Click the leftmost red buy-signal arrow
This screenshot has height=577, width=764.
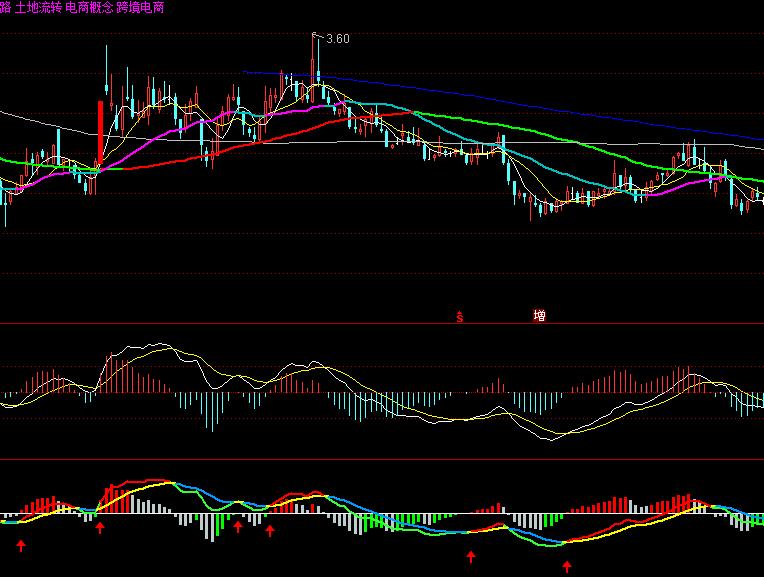[x=20, y=545]
